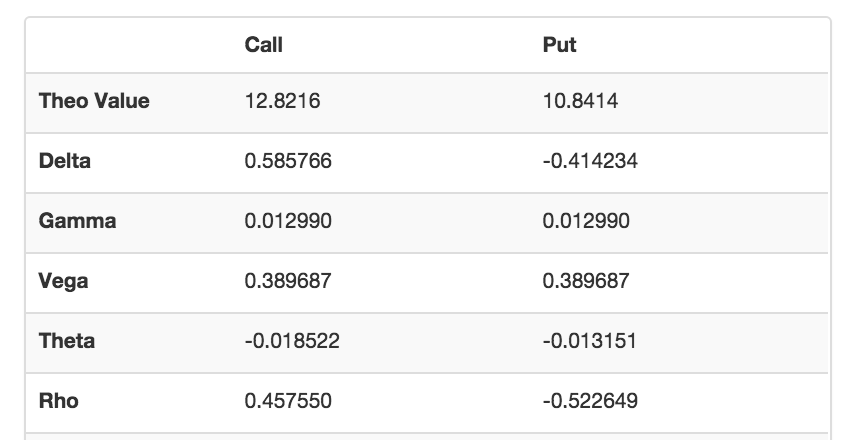Click the Call Rho value 0.457550

288,401
